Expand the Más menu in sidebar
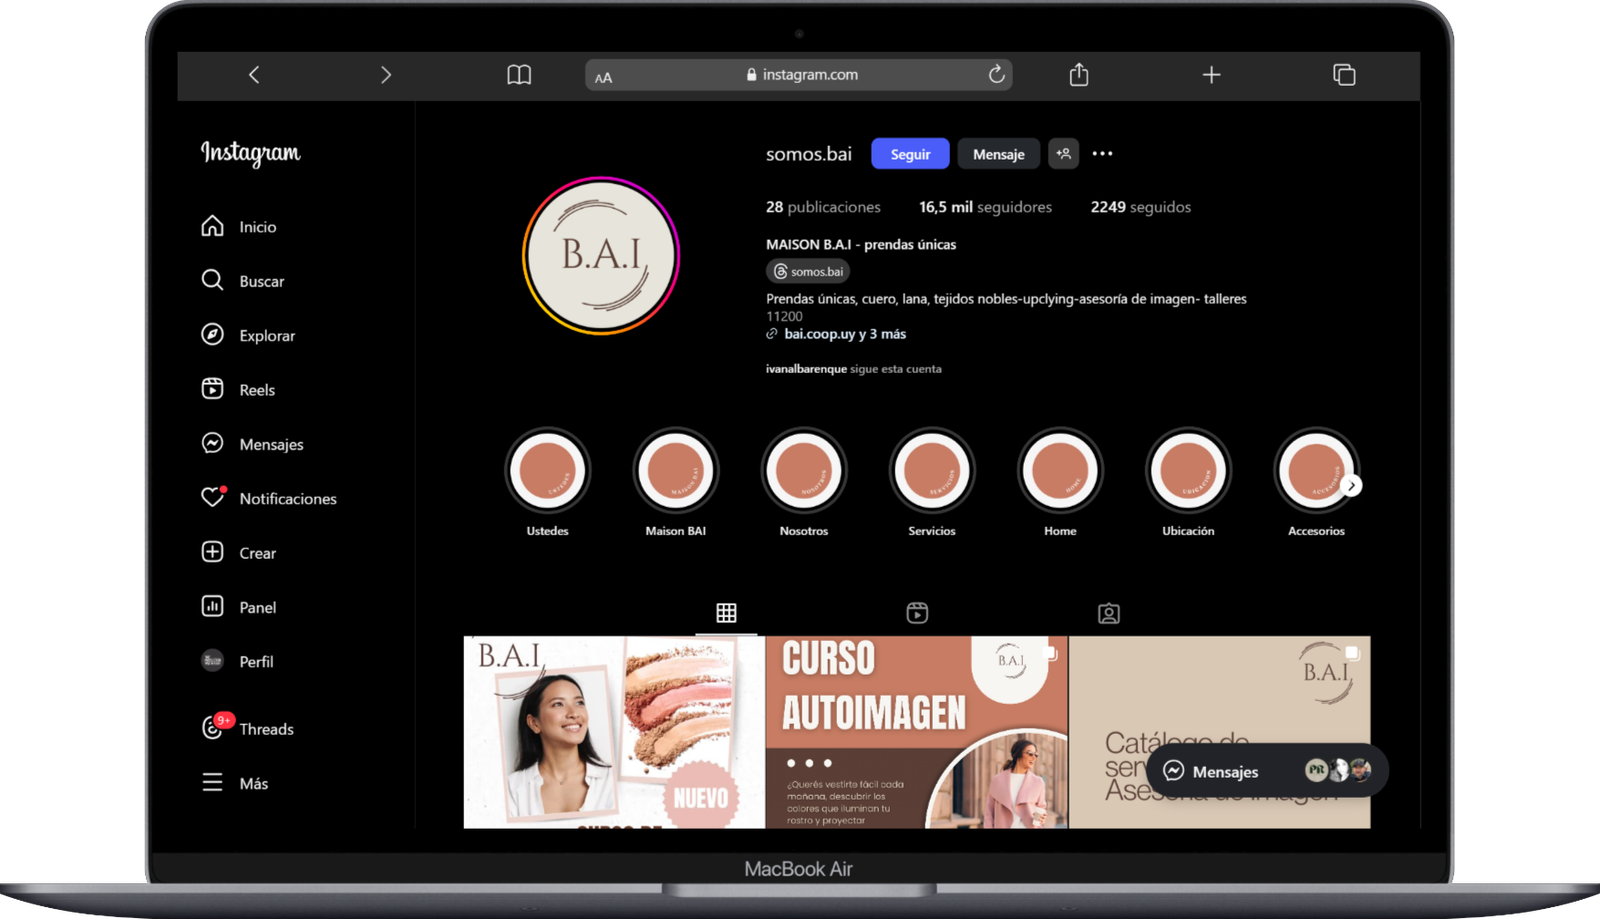Viewport: 1600px width, 919px height. pos(212,783)
